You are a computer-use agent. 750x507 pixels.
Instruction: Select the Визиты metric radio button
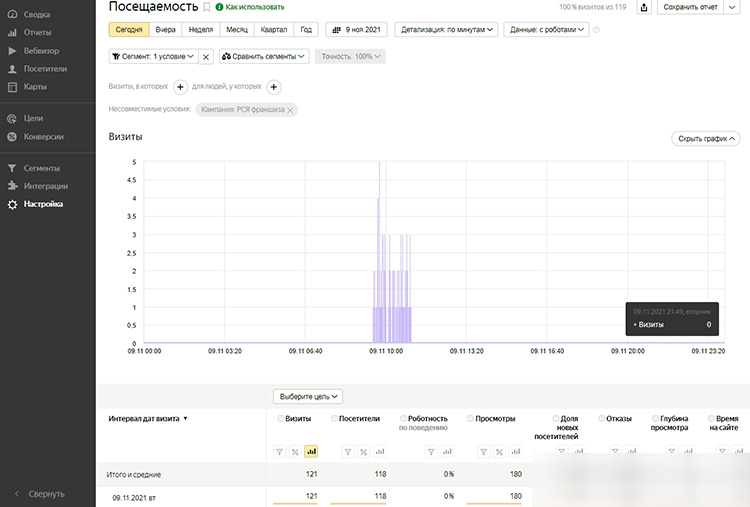[x=281, y=418]
